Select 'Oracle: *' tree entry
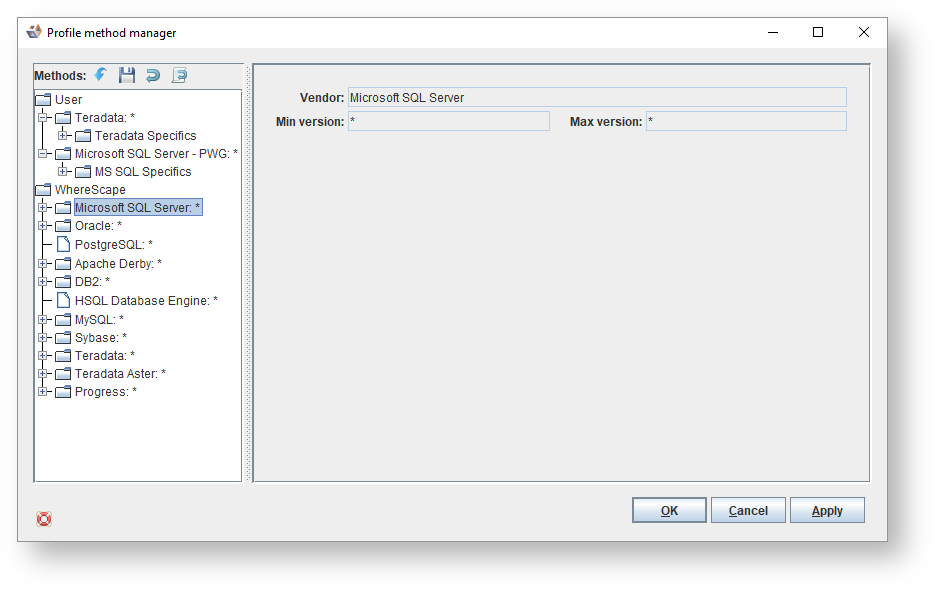 pos(98,226)
